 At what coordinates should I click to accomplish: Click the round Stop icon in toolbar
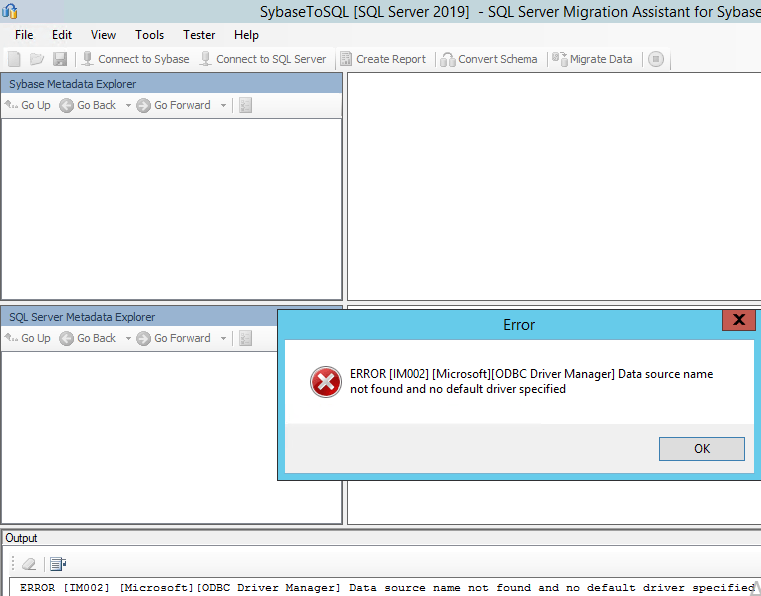(x=656, y=59)
